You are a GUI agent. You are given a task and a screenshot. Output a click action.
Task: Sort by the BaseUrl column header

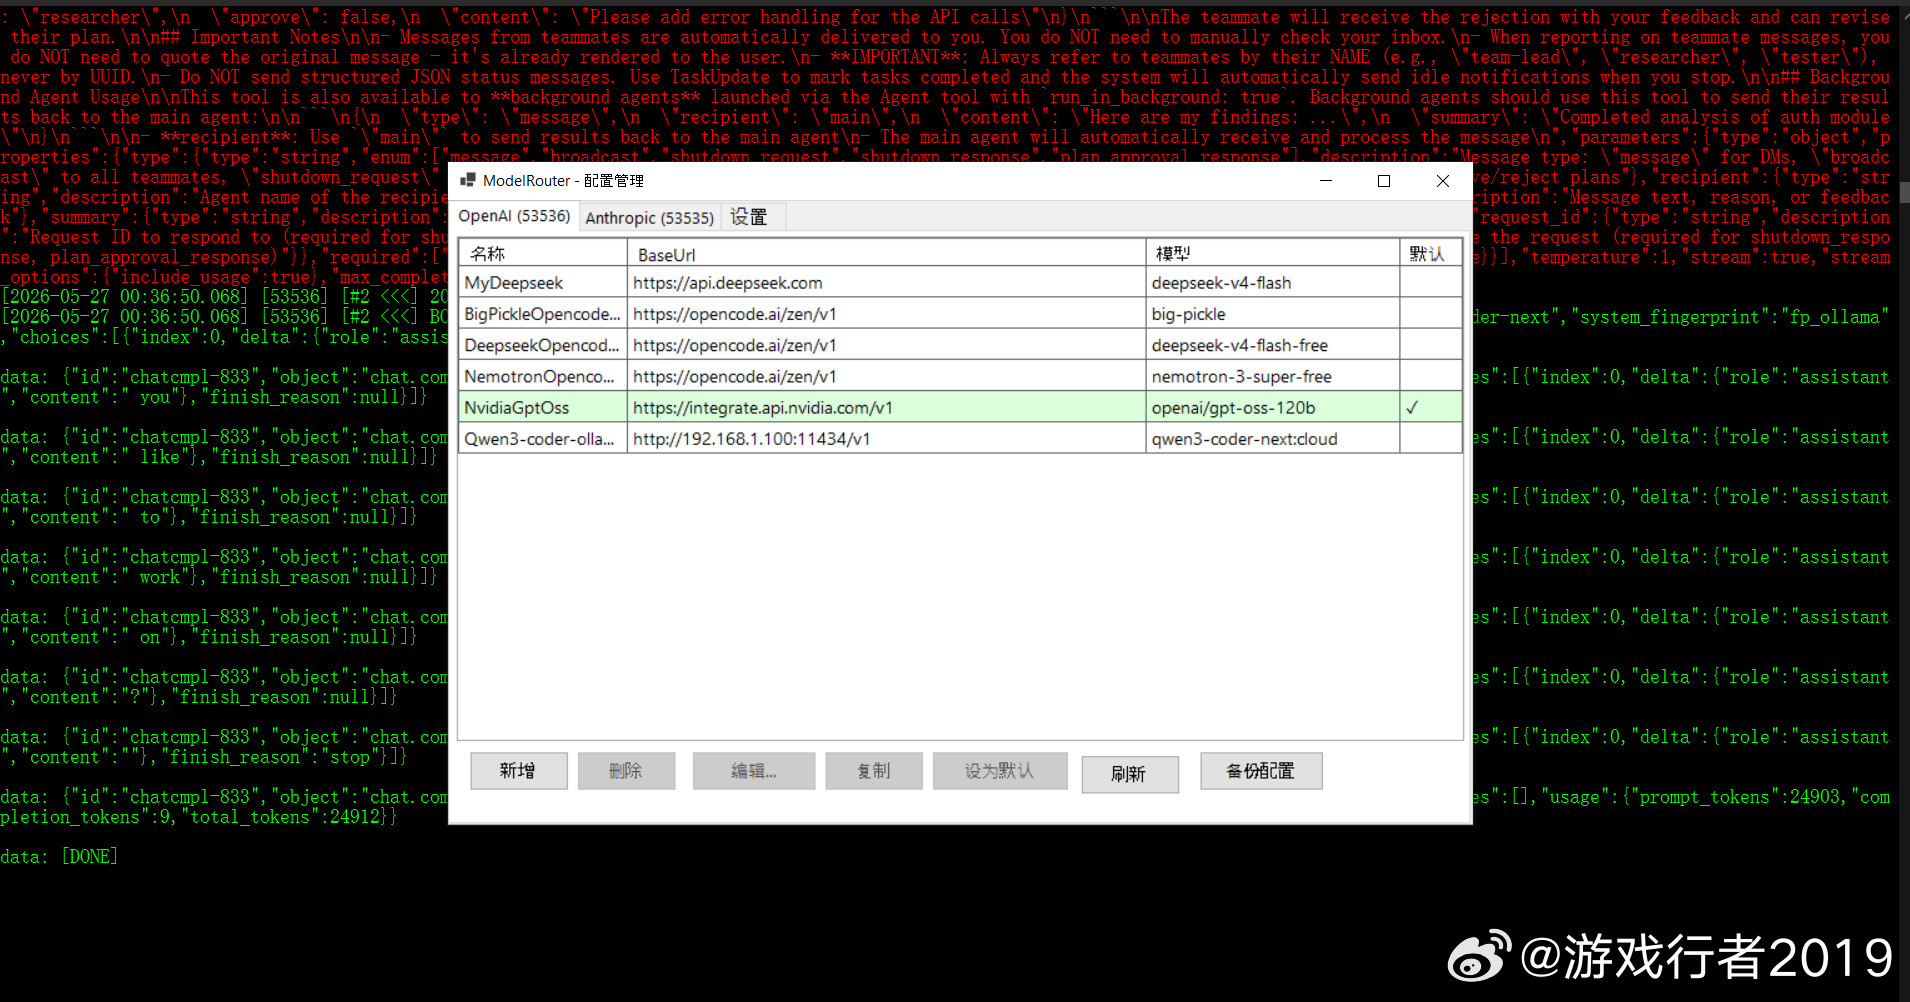click(x=887, y=254)
